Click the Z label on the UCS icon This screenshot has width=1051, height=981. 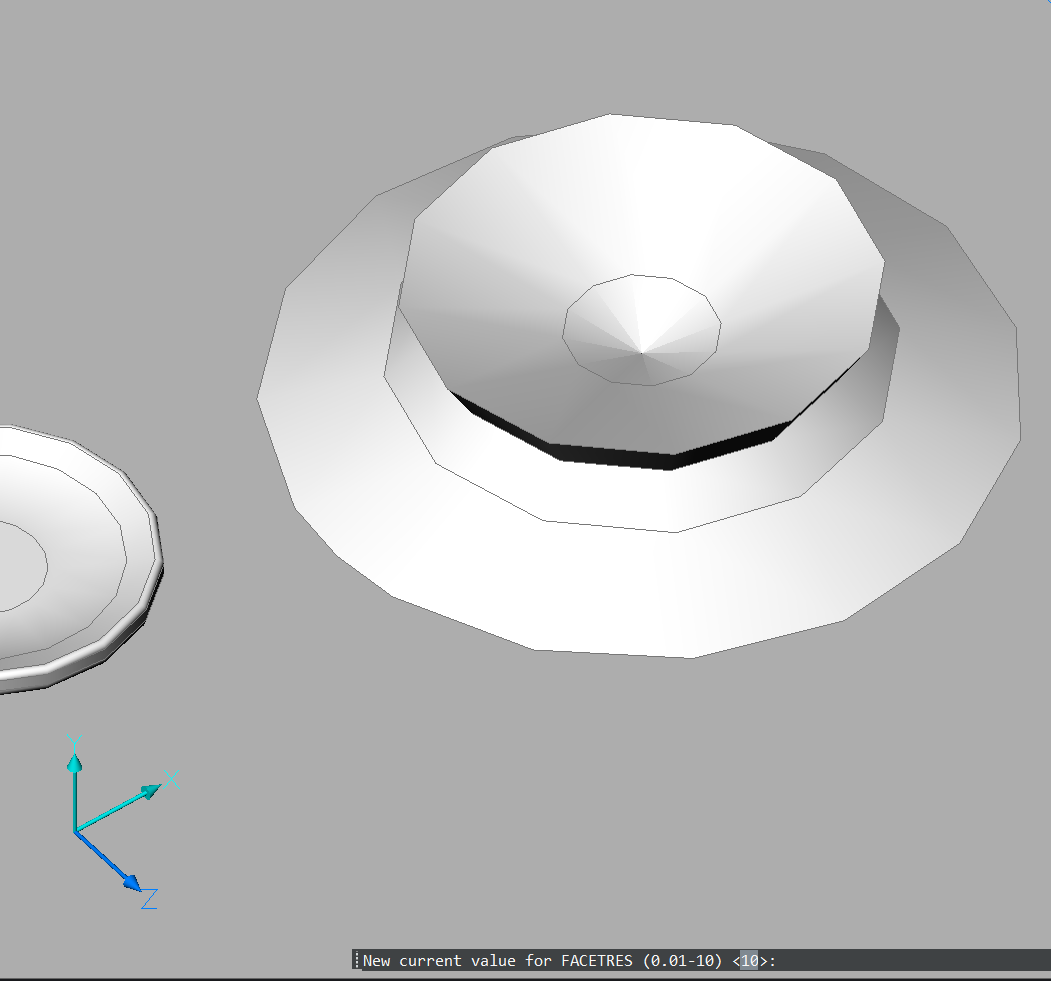point(149,899)
